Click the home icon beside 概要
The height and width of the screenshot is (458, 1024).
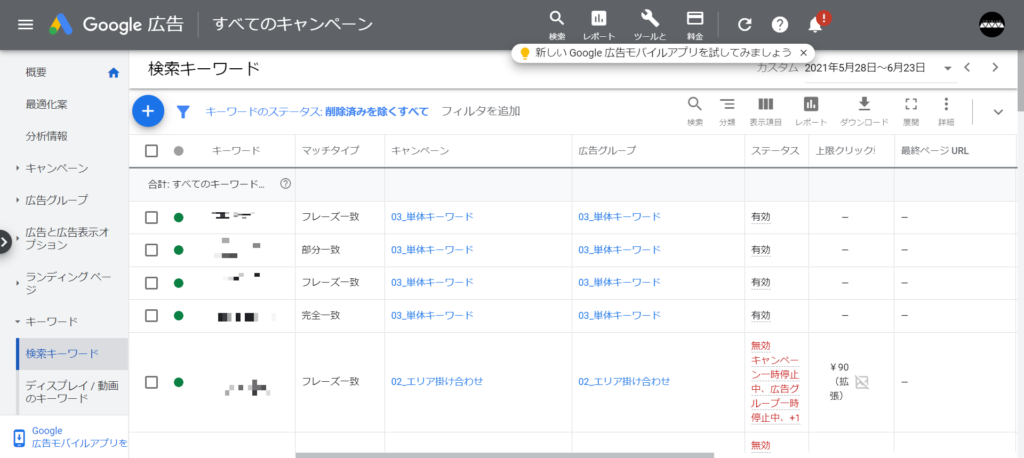coord(114,73)
